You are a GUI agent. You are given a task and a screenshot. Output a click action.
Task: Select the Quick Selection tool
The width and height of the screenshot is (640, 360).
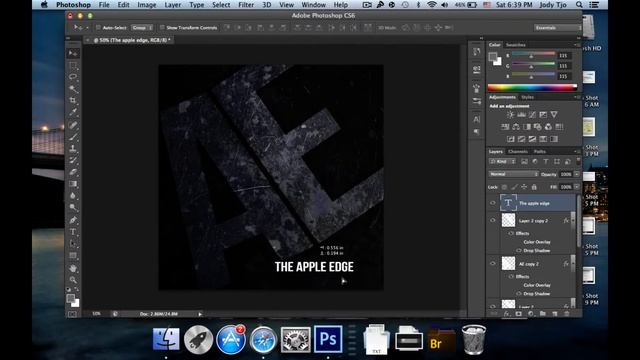point(73,89)
